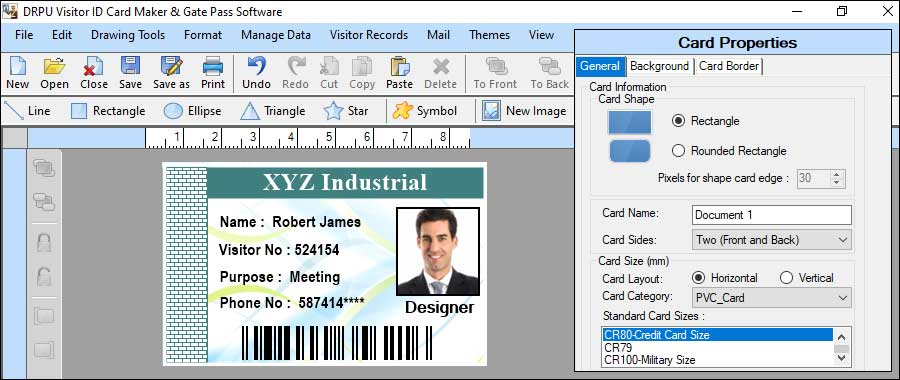Click the Card Name input field
This screenshot has height=380, width=900.
click(x=772, y=215)
